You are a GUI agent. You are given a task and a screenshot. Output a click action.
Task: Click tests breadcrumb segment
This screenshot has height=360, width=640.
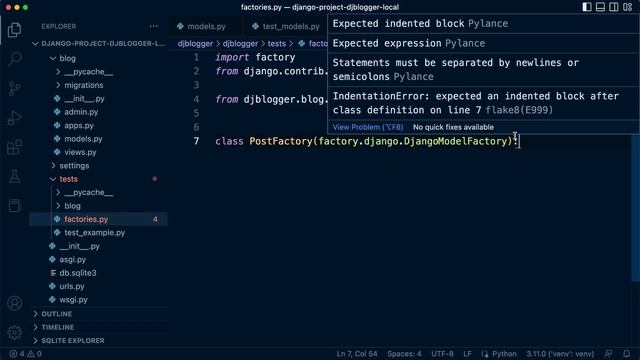point(276,44)
